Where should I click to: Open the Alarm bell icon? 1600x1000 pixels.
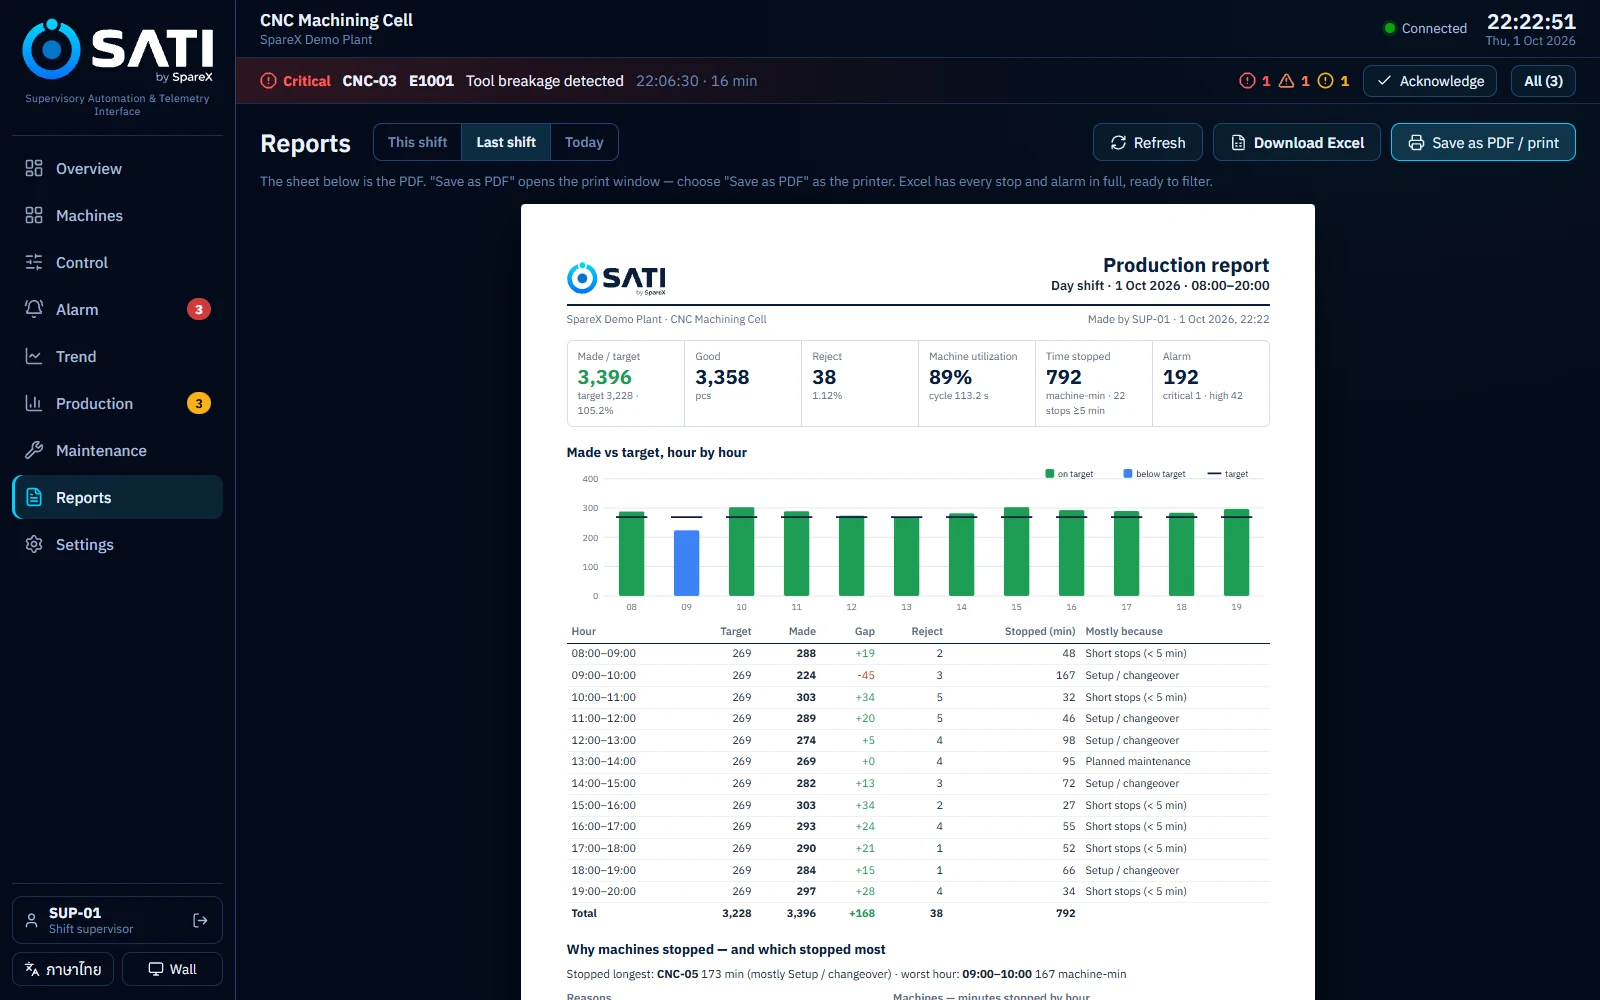point(34,309)
